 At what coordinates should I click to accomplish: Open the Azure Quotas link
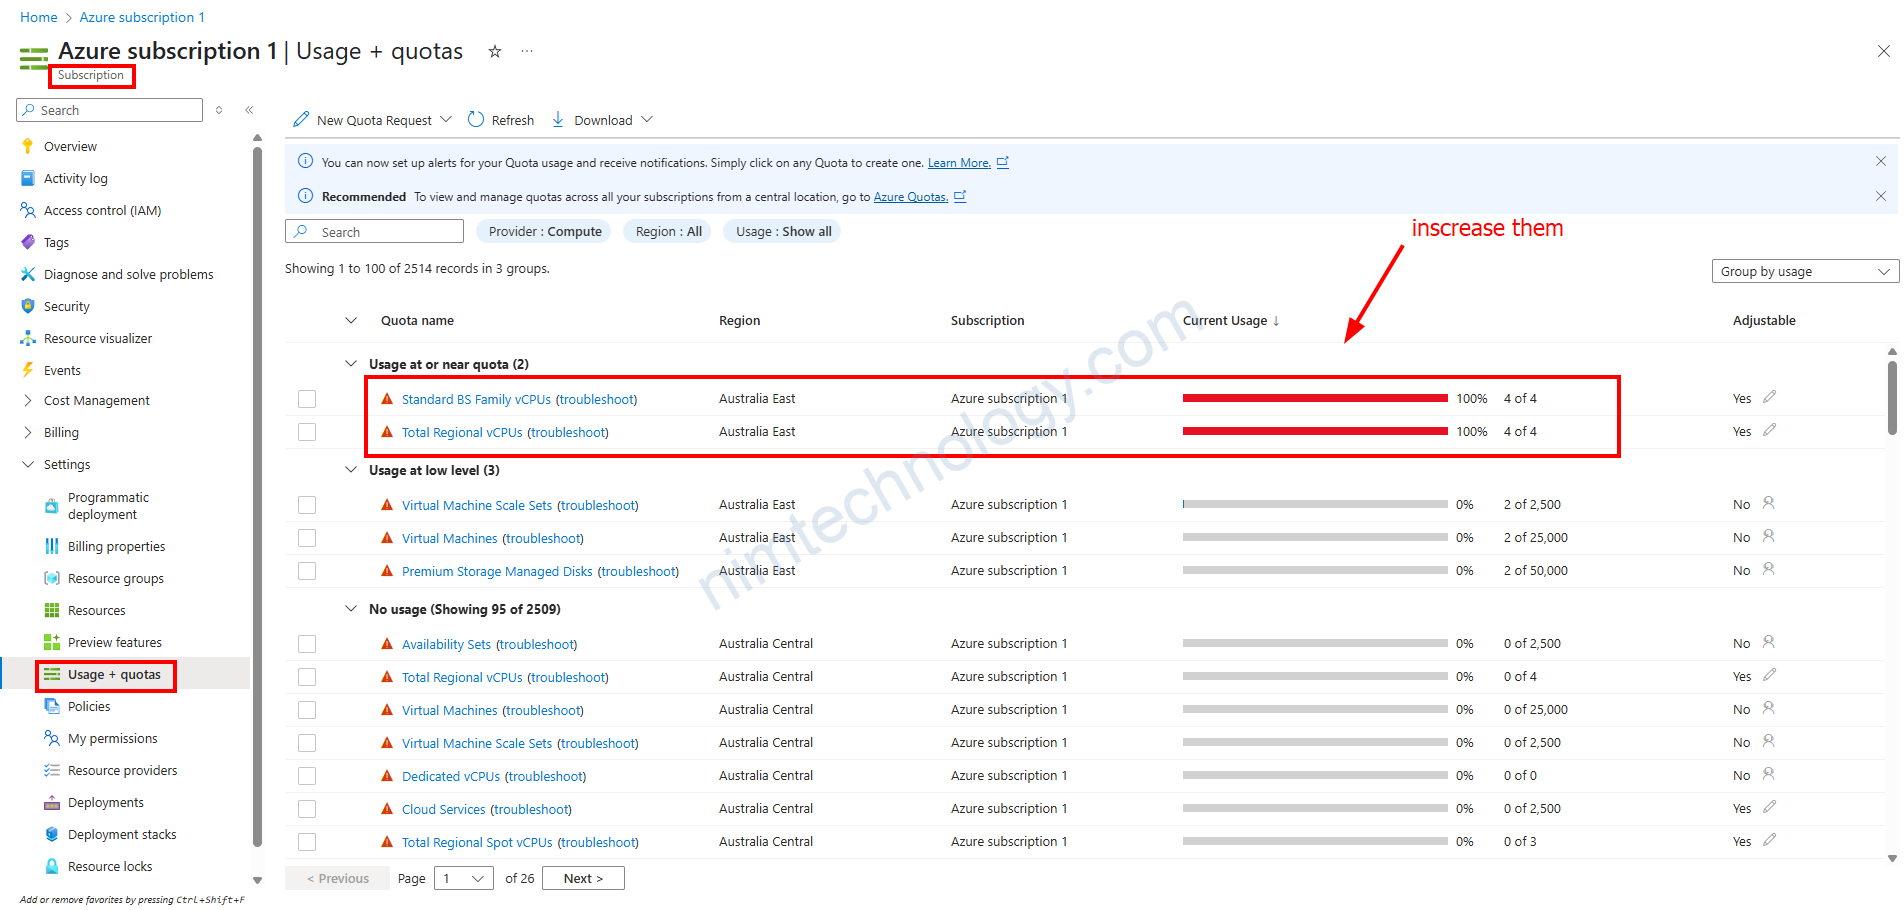click(x=910, y=197)
